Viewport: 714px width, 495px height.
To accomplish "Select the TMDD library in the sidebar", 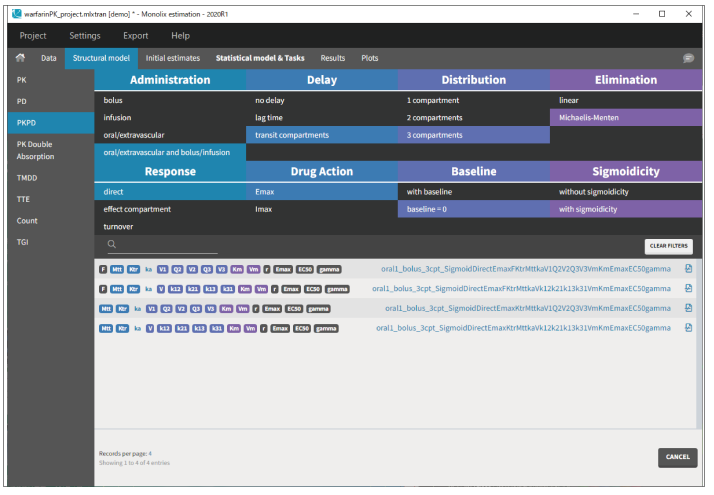I will [x=28, y=178].
